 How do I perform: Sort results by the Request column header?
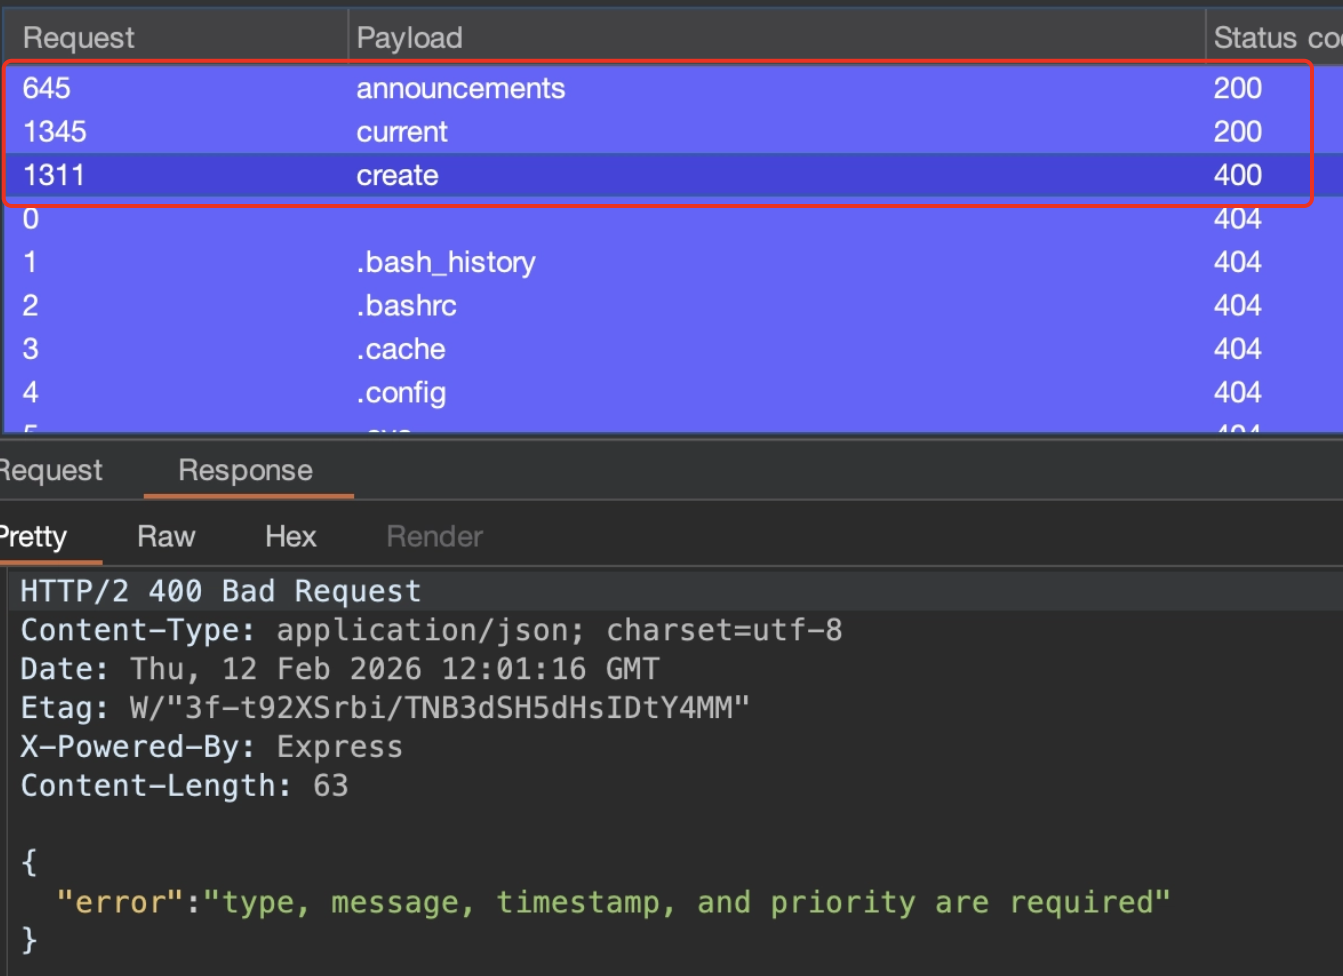click(78, 38)
